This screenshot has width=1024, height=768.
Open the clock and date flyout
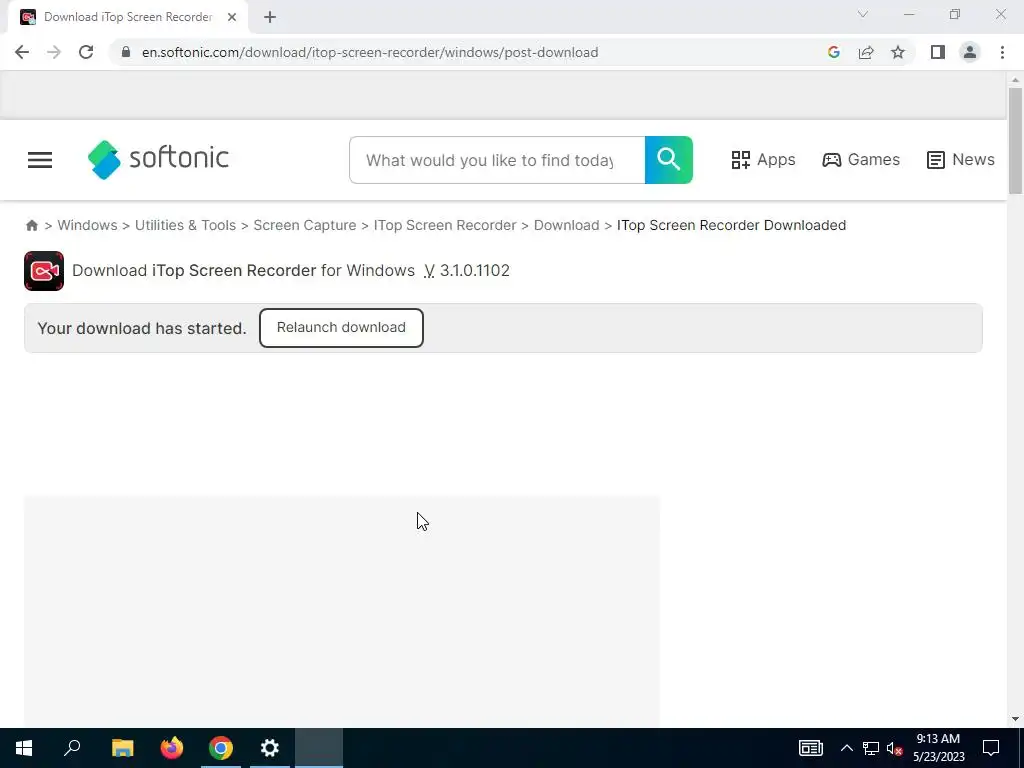(938, 748)
